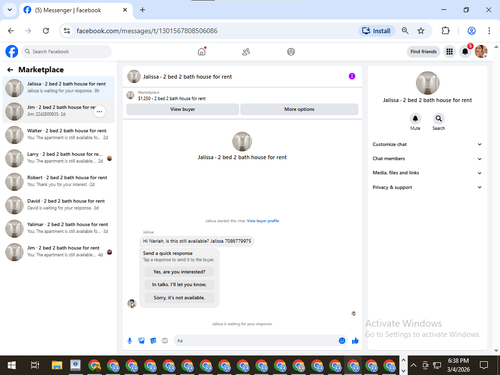Focus the Search Facebook field
Viewport: 500px width, 375px height.
click(x=67, y=52)
